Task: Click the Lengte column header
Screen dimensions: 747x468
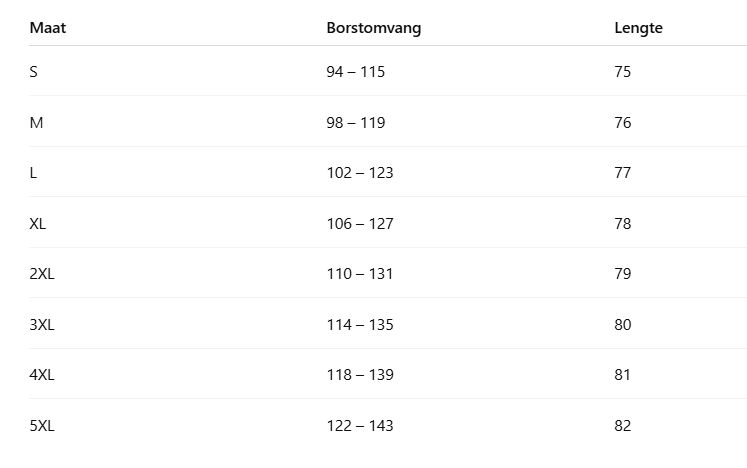Action: [638, 28]
